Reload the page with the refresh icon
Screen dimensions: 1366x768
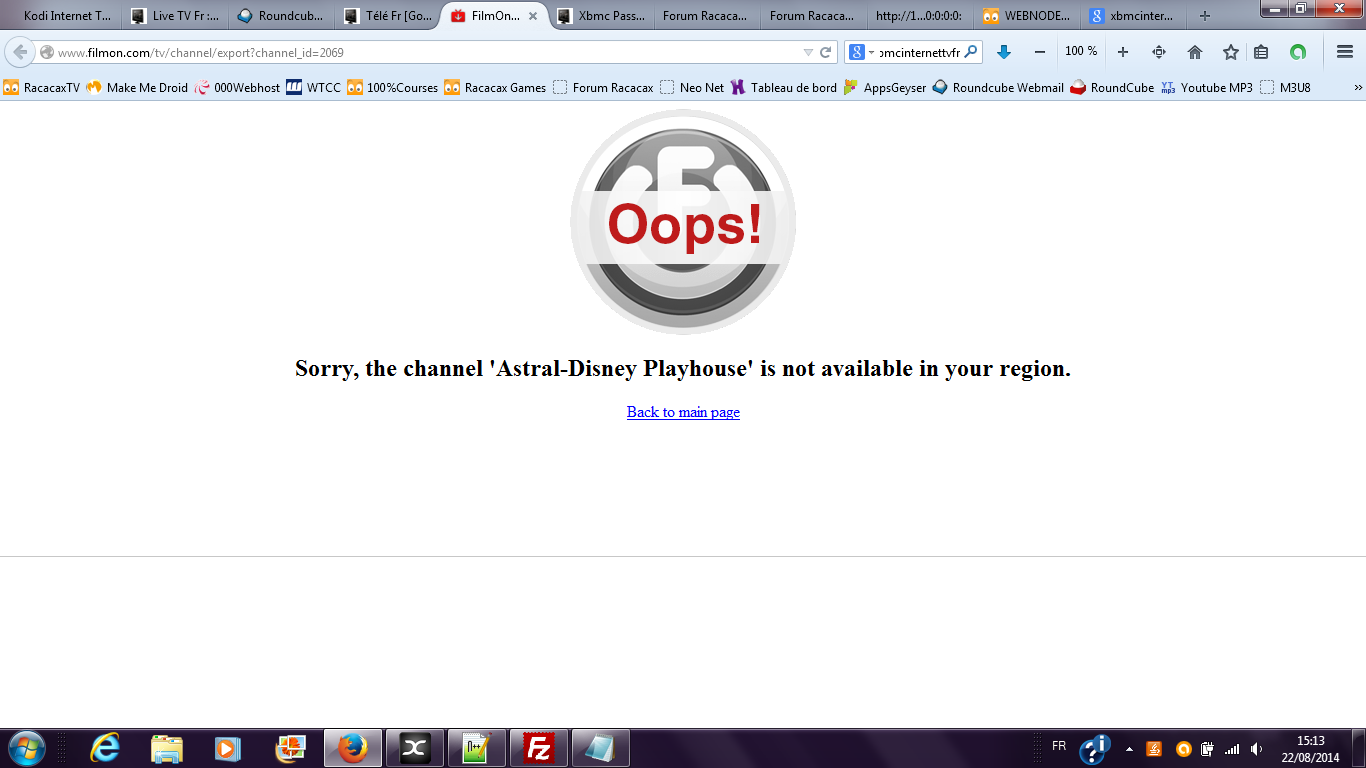tap(825, 52)
